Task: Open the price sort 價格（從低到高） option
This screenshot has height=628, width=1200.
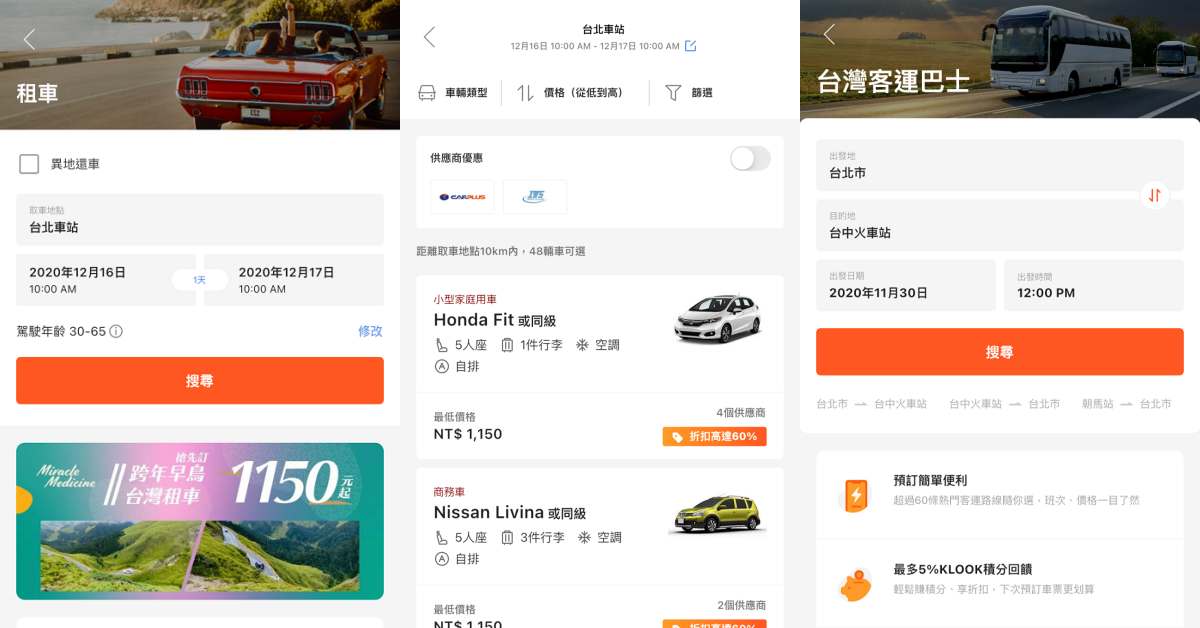Action: pyautogui.click(x=570, y=93)
